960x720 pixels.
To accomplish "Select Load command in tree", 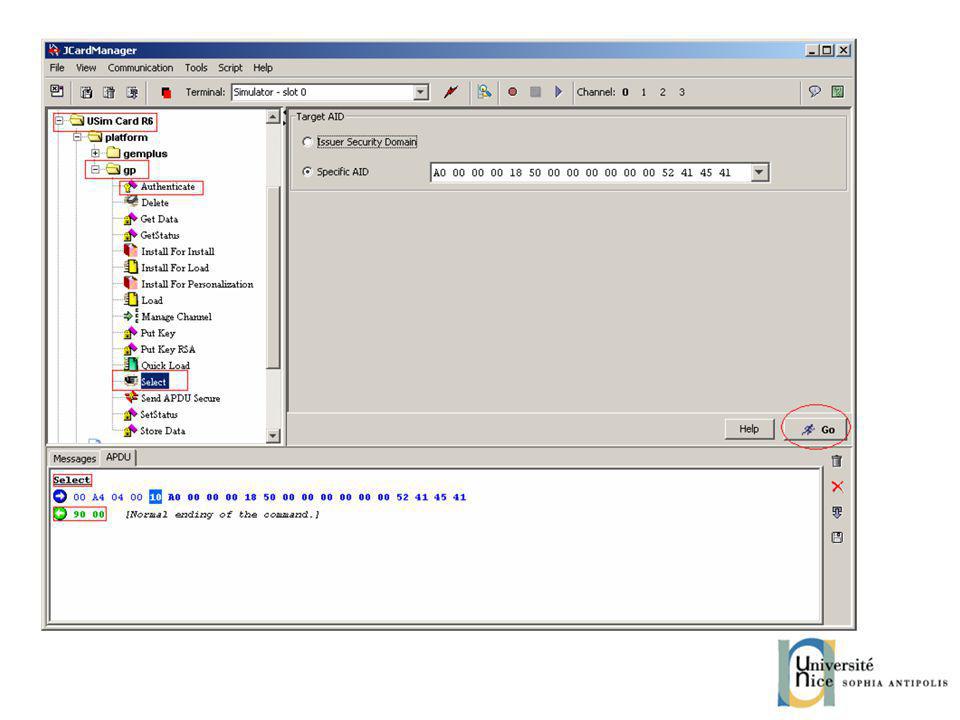I will (x=152, y=301).
